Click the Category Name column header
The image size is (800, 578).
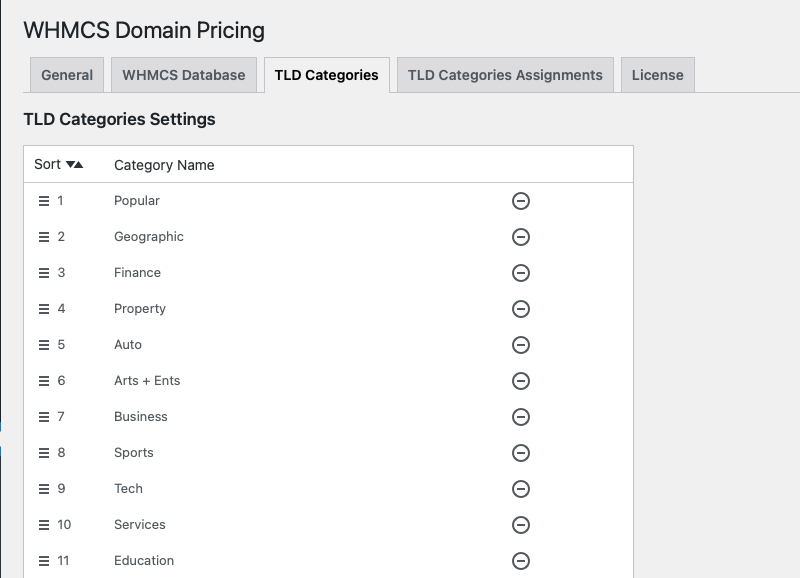[x=164, y=165]
